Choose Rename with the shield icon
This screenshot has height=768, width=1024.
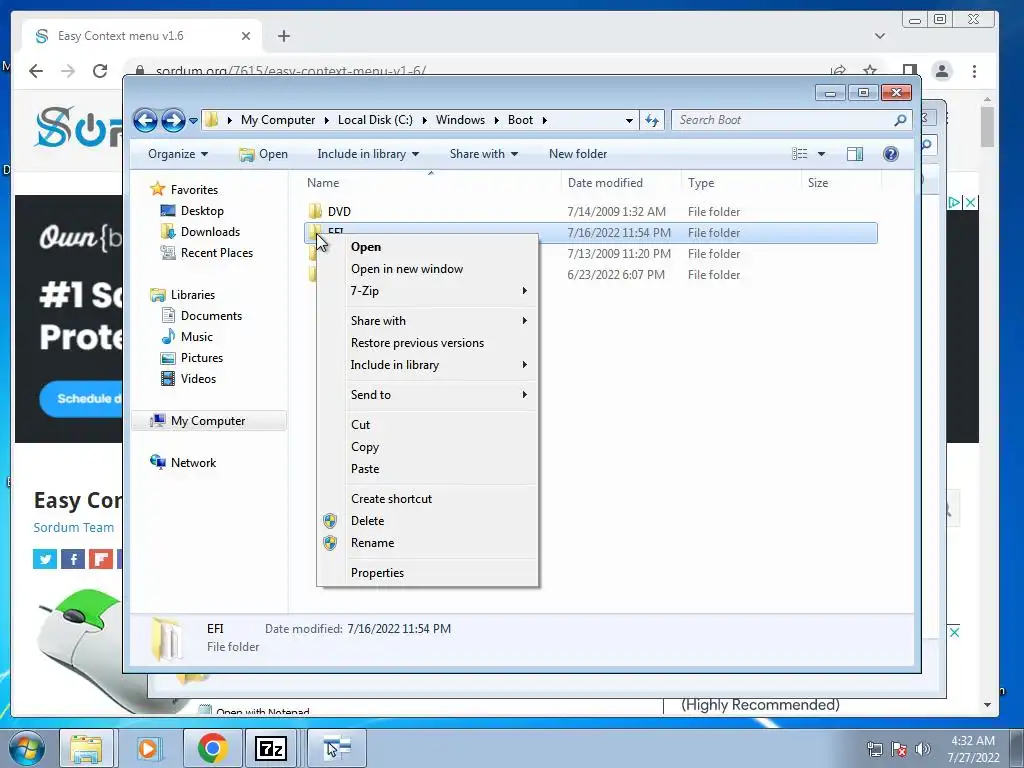point(428,543)
